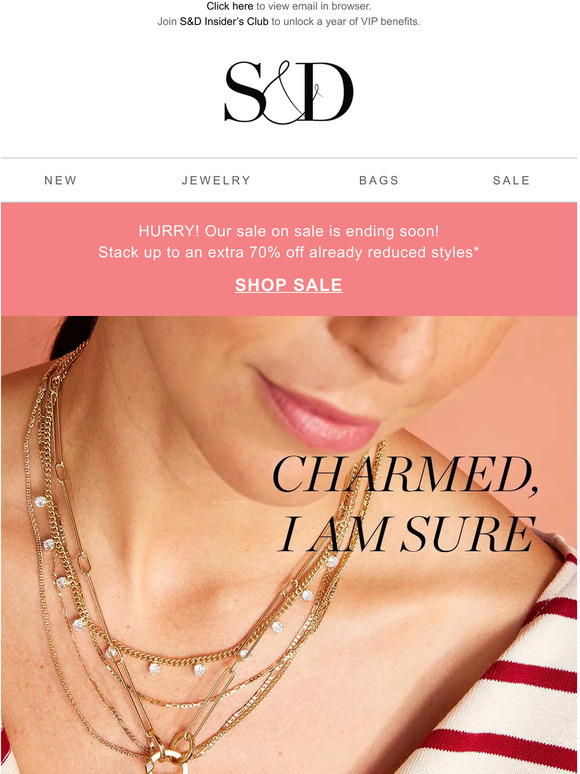Click the "I AM SURE" headline line

pos(408,534)
